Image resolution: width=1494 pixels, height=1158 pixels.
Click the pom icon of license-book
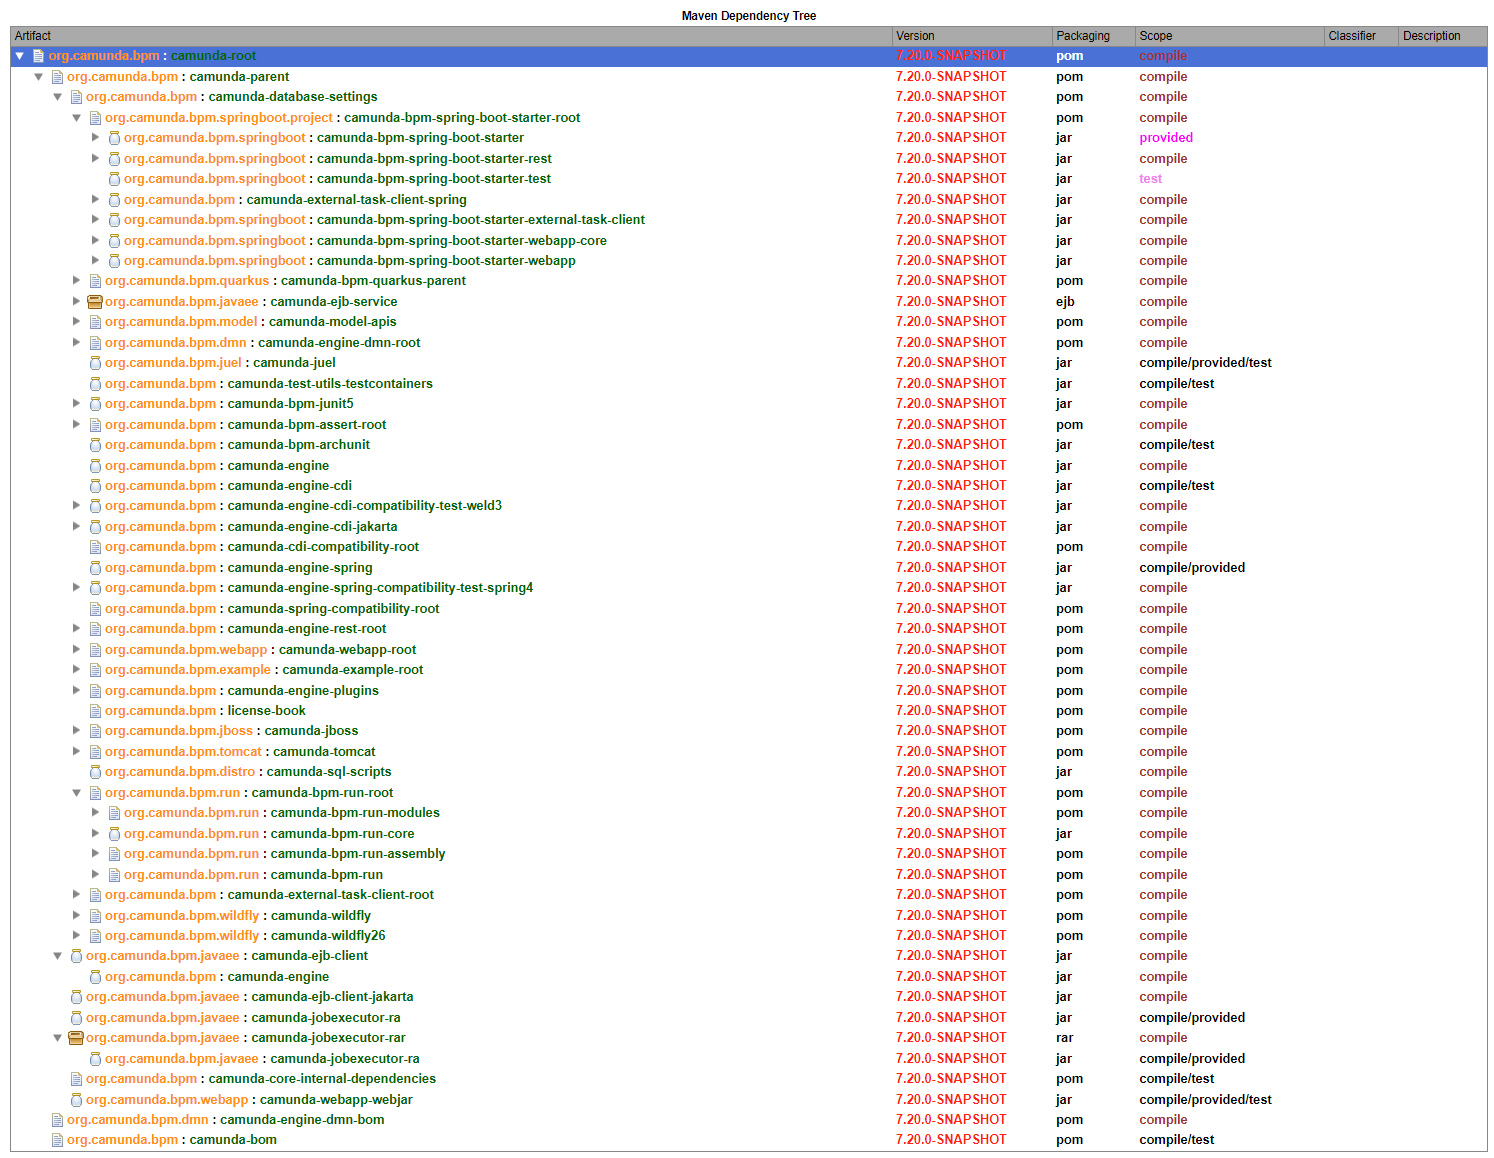(95, 710)
